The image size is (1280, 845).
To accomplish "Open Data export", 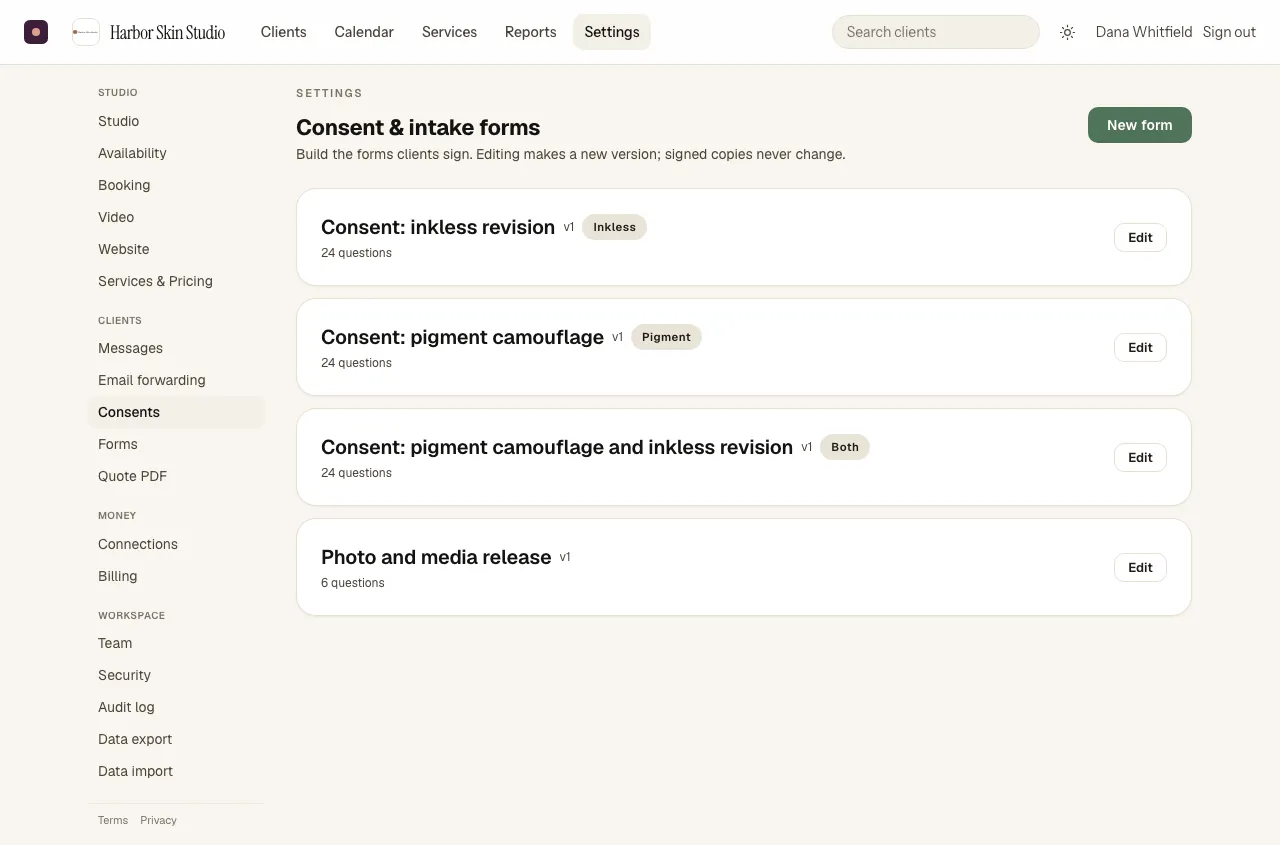I will (x=176, y=739).
